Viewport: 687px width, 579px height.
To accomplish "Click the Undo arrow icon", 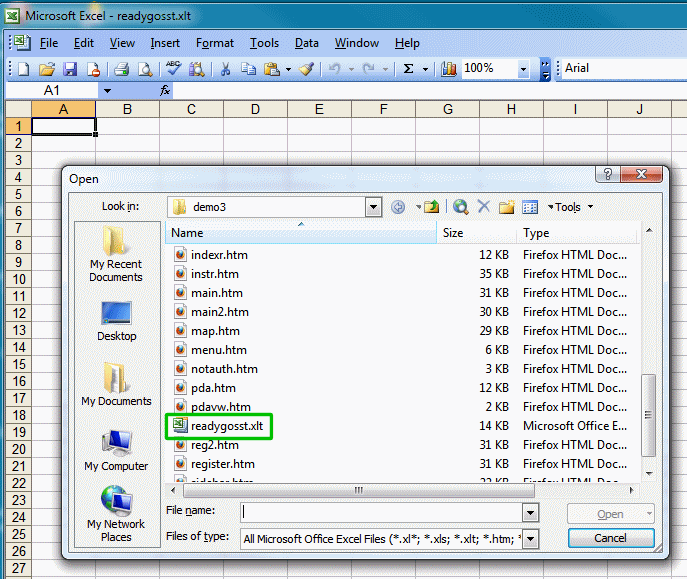I will [335, 69].
